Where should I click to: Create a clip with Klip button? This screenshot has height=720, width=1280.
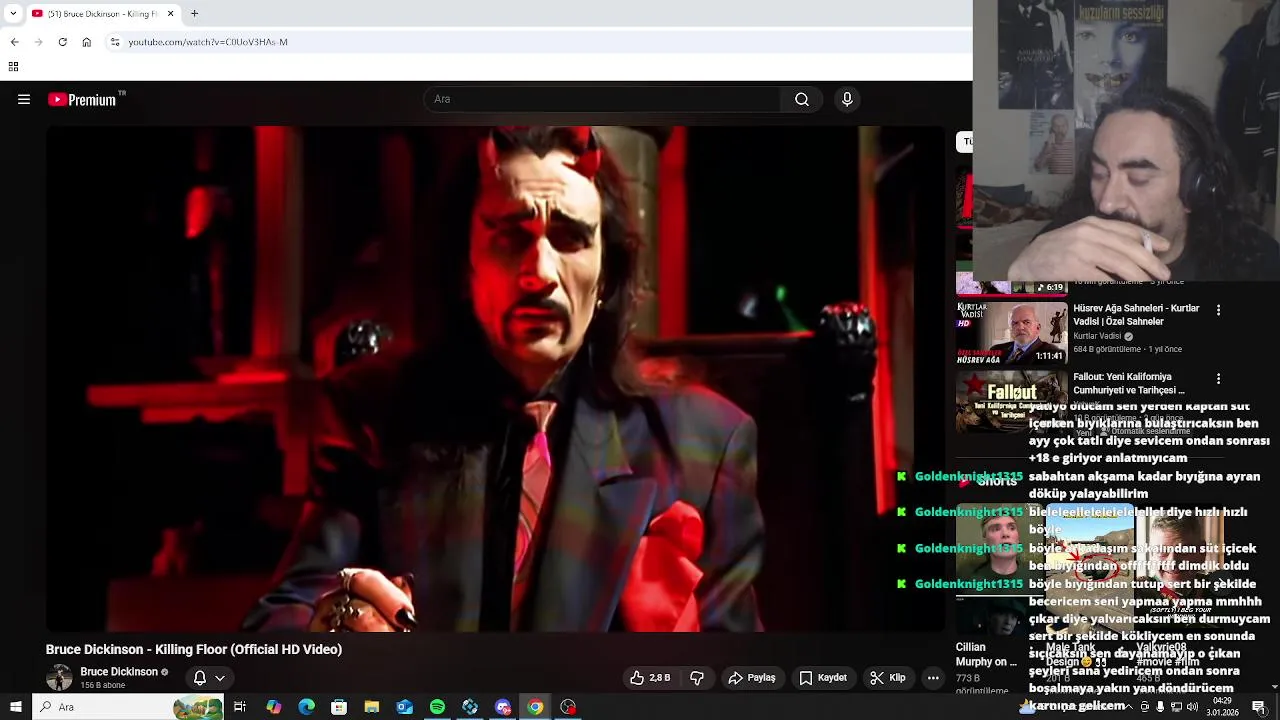(888, 678)
